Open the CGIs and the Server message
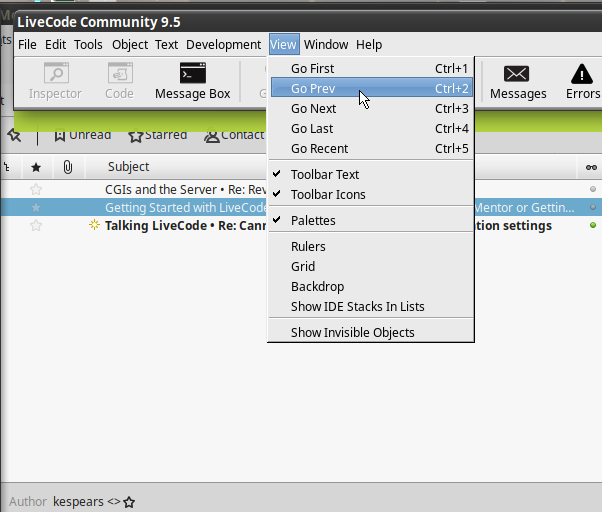 (x=185, y=189)
